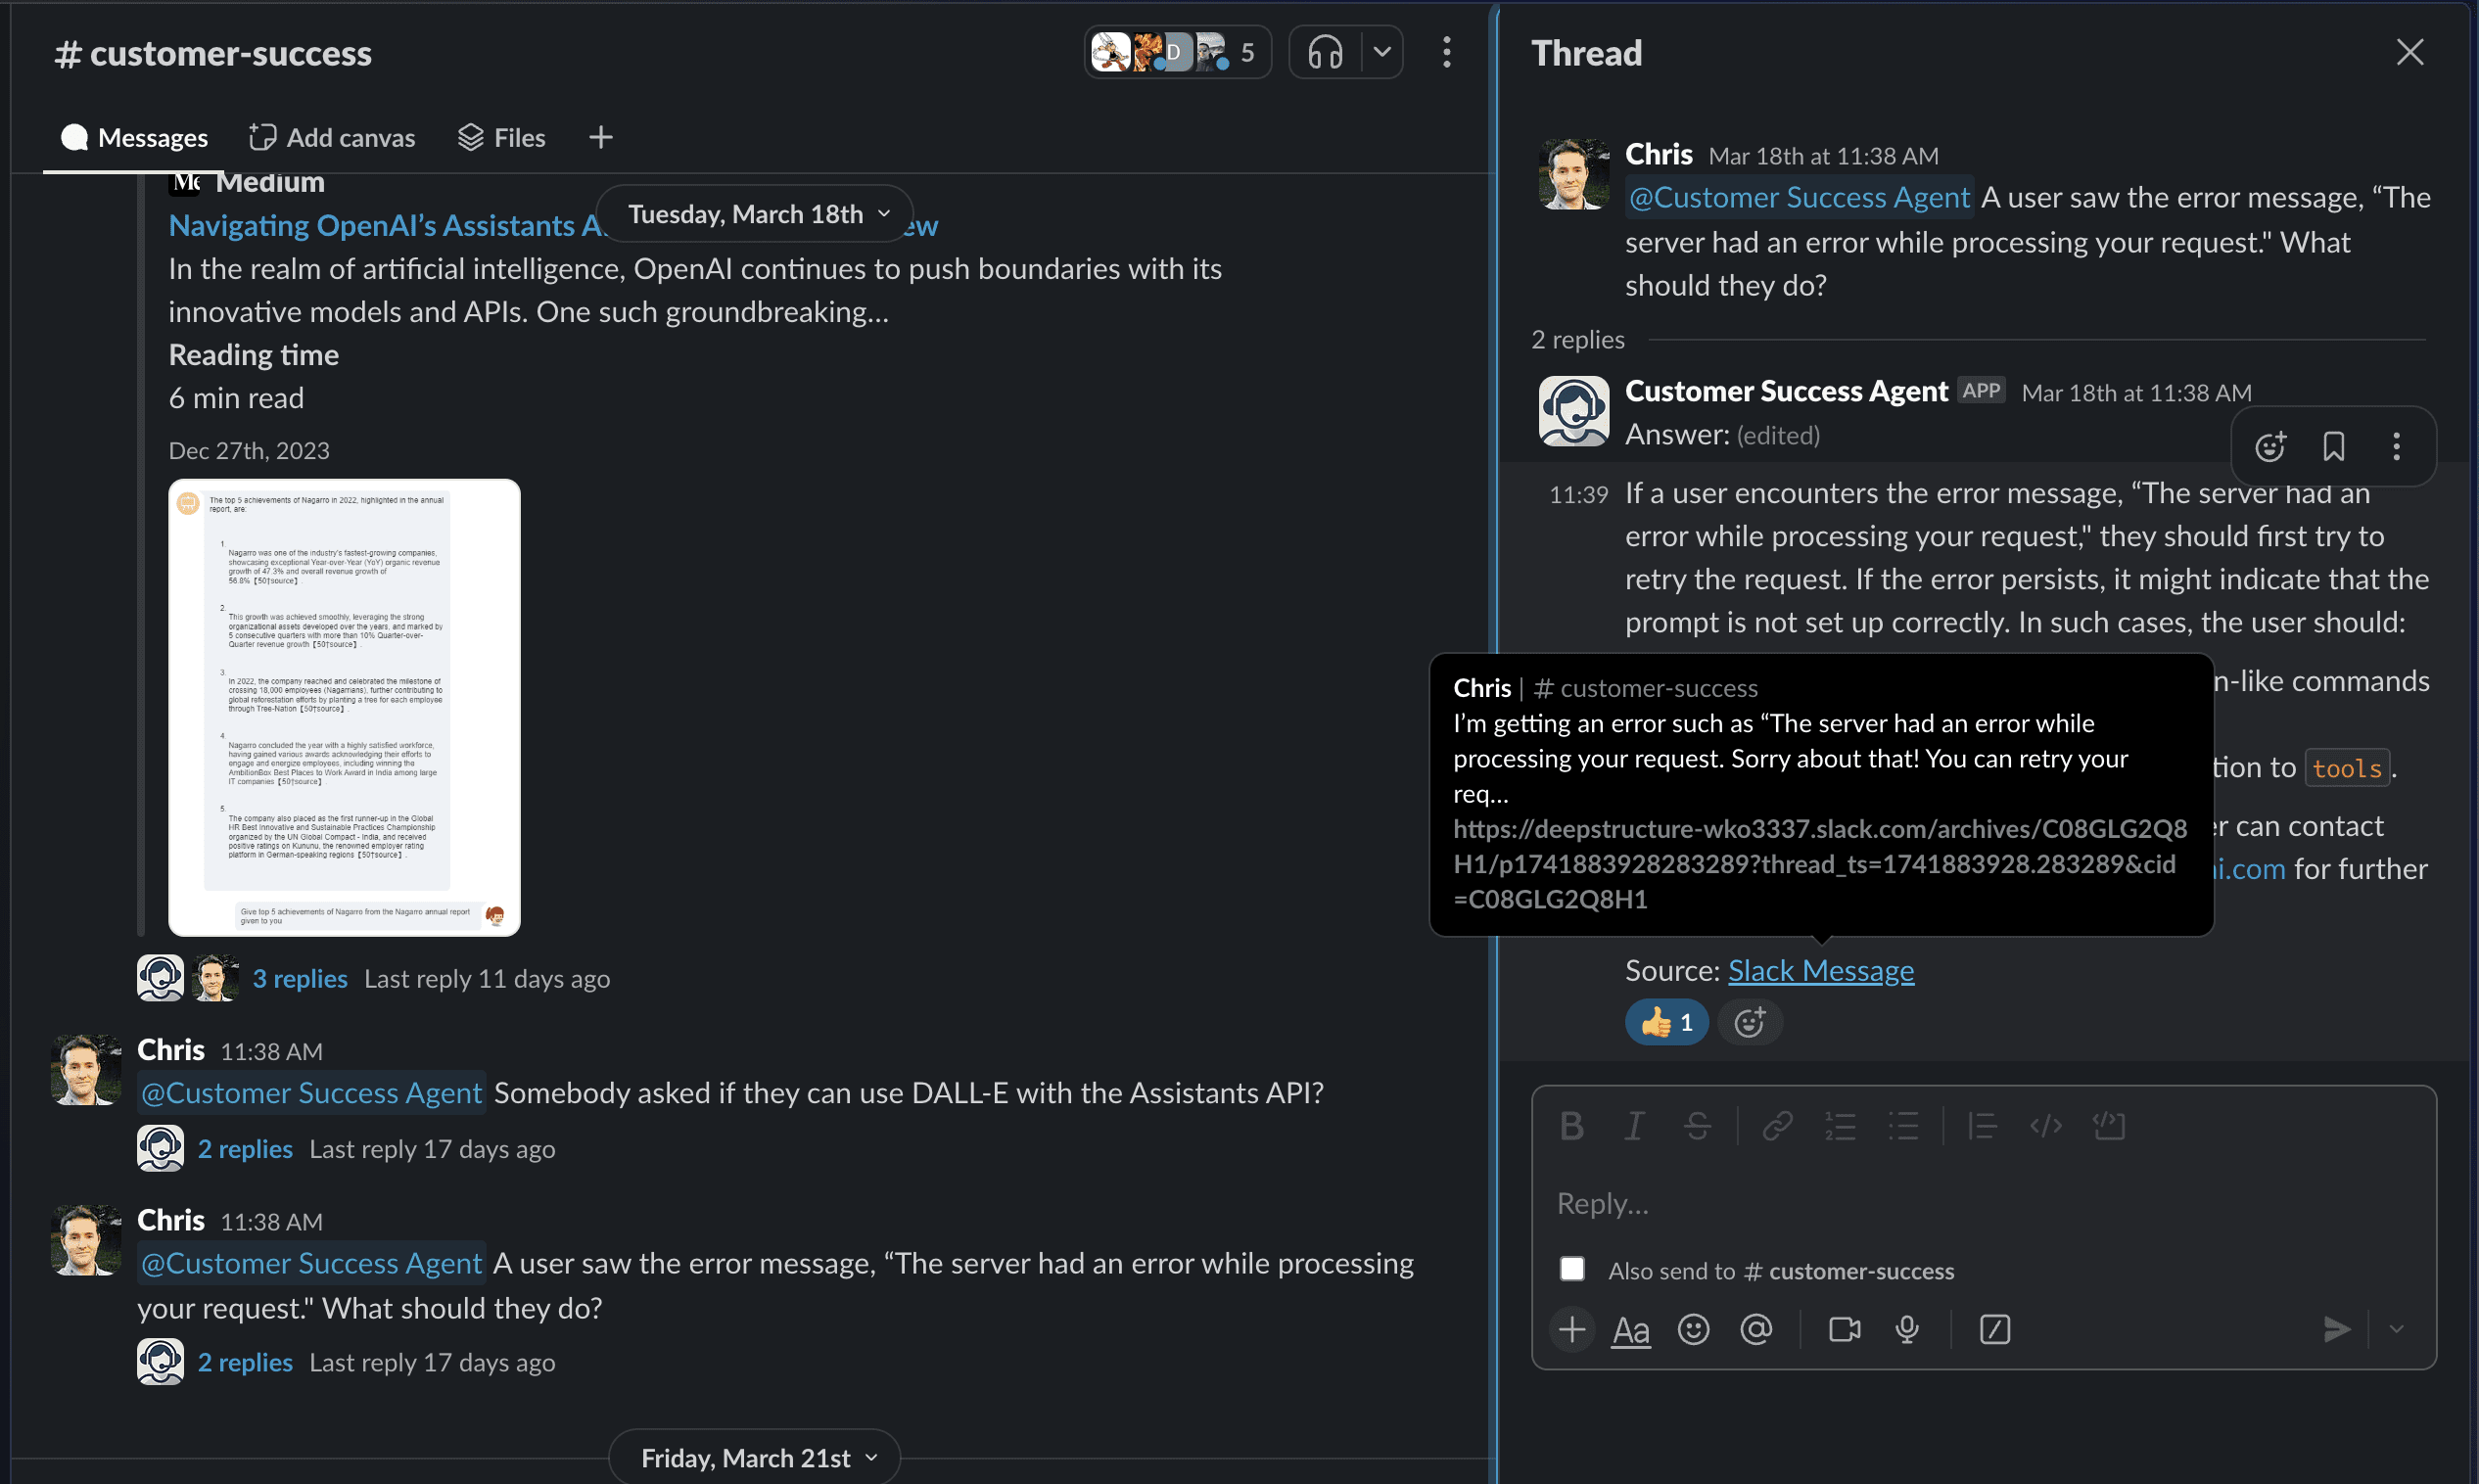This screenshot has width=2479, height=1484.
Task: Click the 11:39 message timestamp in thread
Action: click(1578, 495)
